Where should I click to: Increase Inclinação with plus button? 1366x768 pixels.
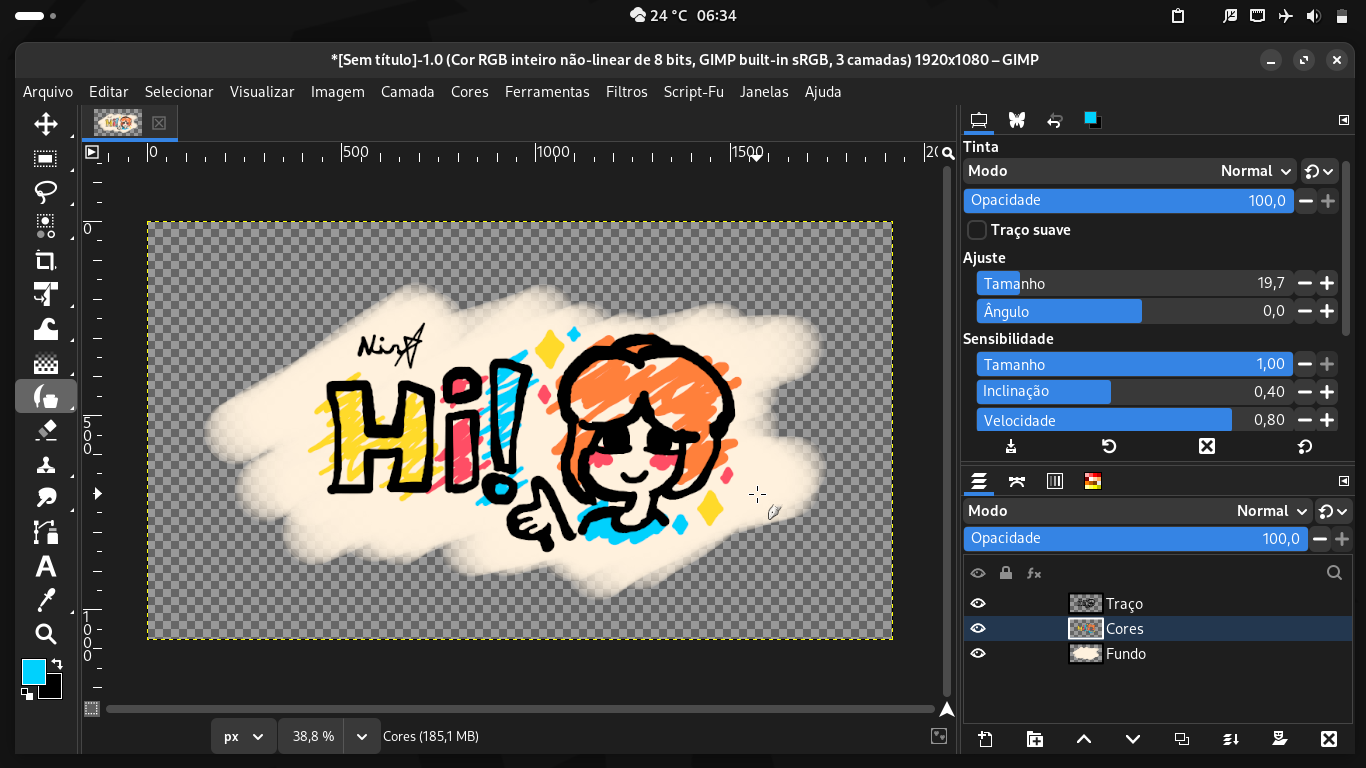pos(1327,392)
